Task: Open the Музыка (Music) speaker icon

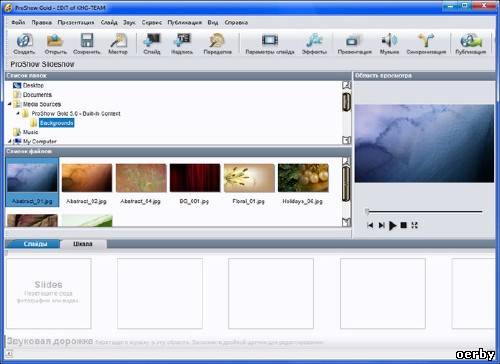Action: (389, 44)
